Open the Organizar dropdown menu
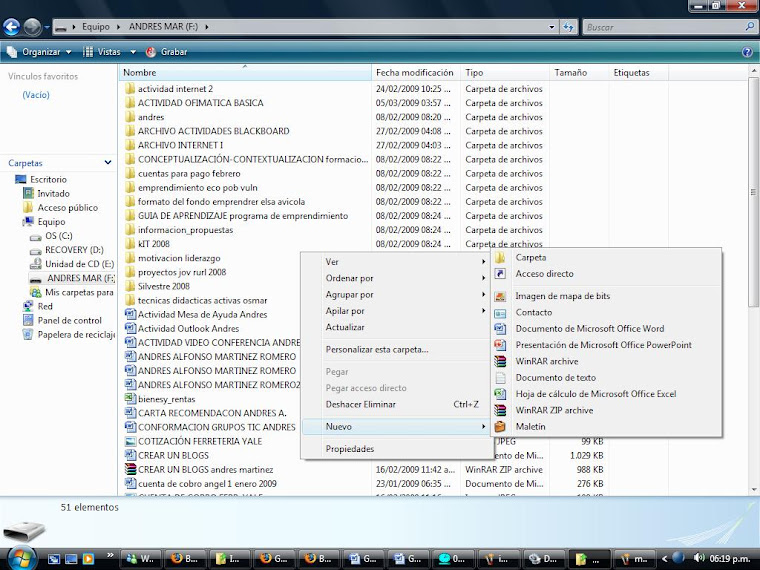 pos(40,52)
